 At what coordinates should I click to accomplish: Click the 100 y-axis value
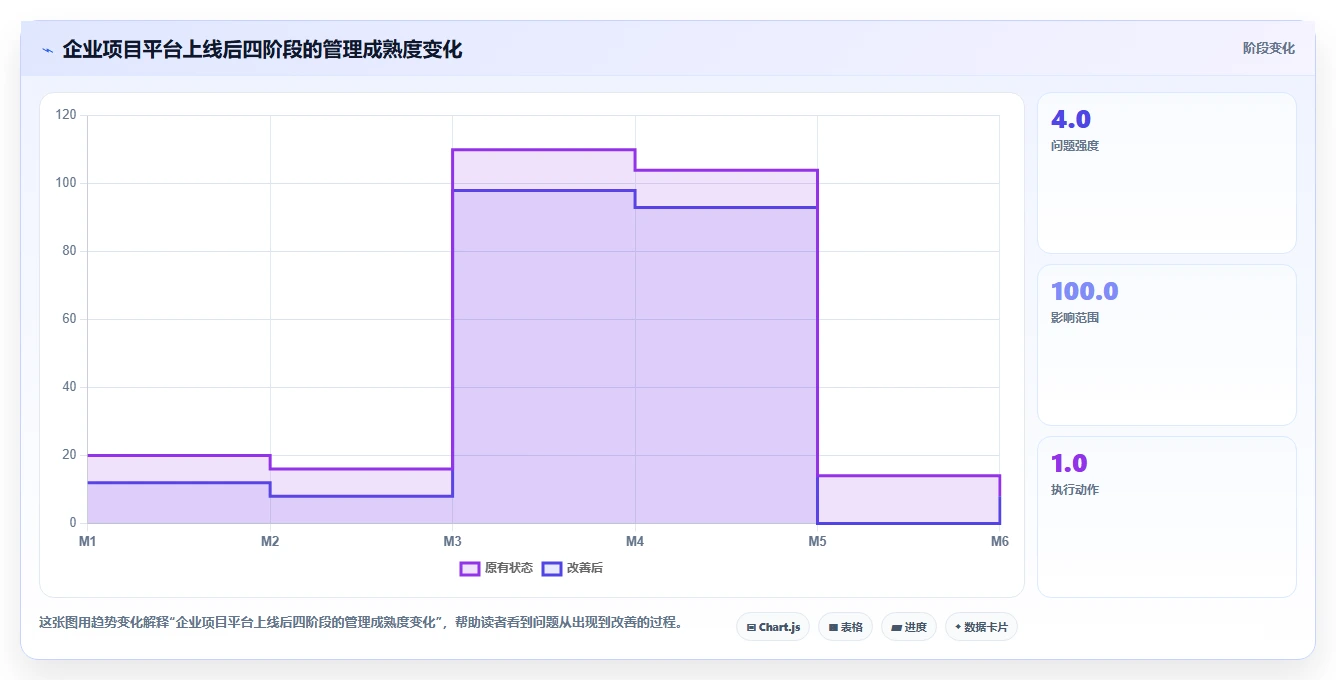66,183
